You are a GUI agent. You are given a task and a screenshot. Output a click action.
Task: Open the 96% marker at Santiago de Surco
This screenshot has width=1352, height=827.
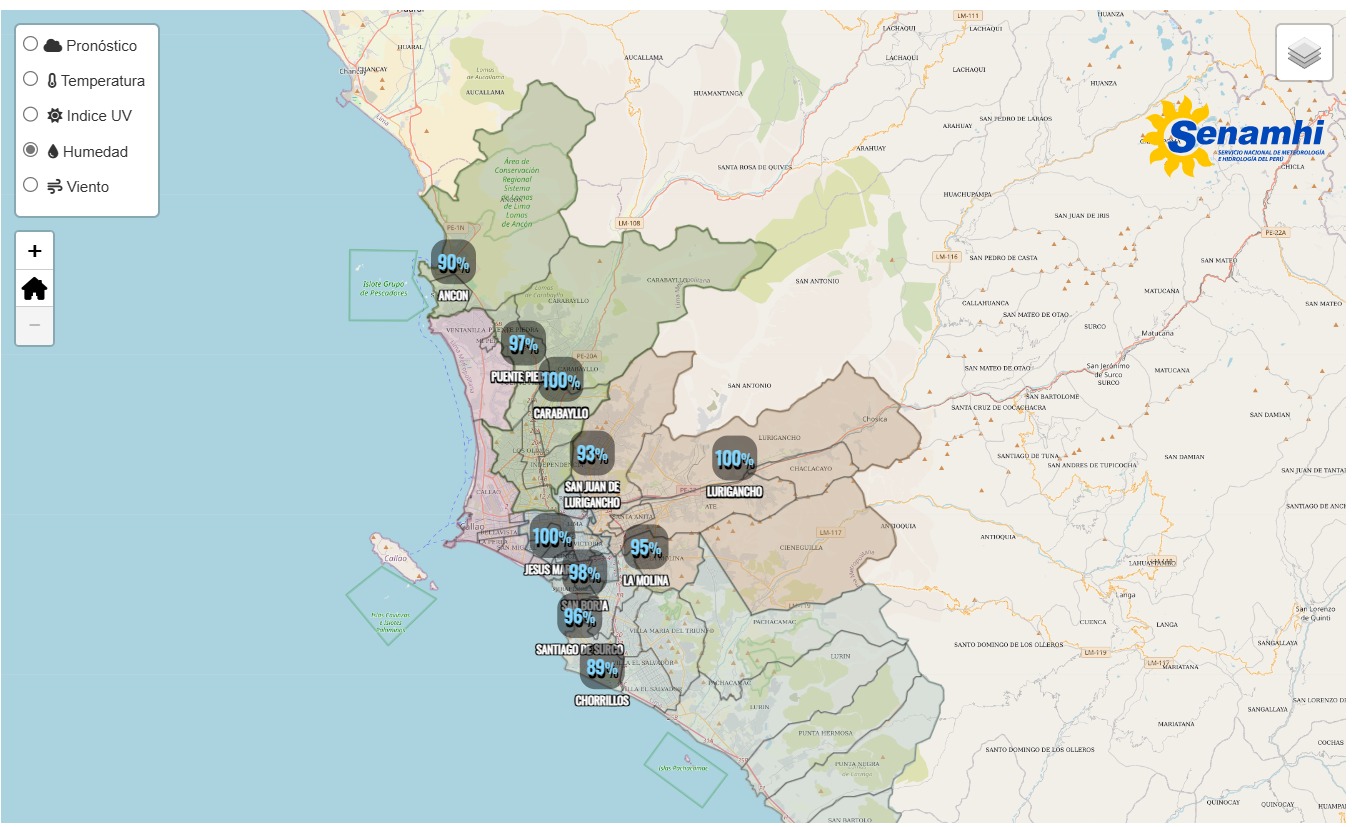pos(579,616)
